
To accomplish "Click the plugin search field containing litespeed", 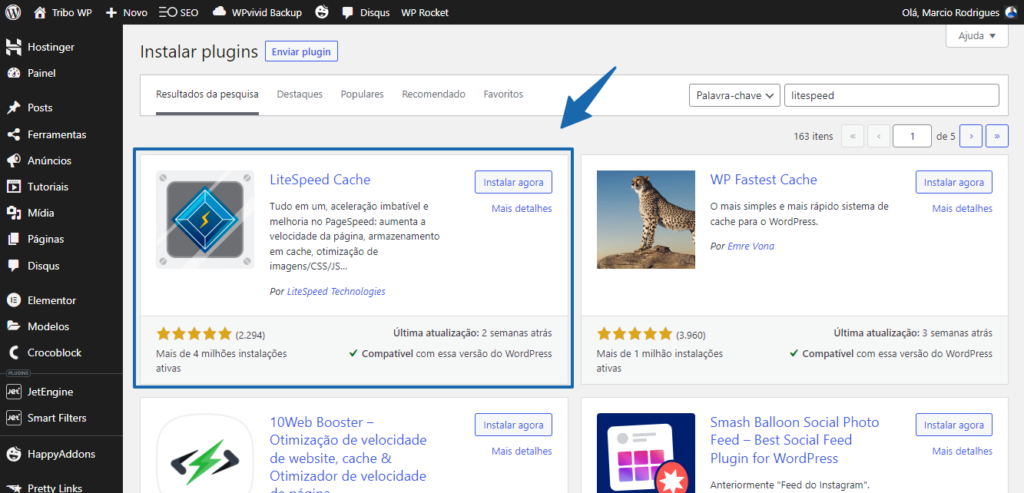I will (891, 95).
